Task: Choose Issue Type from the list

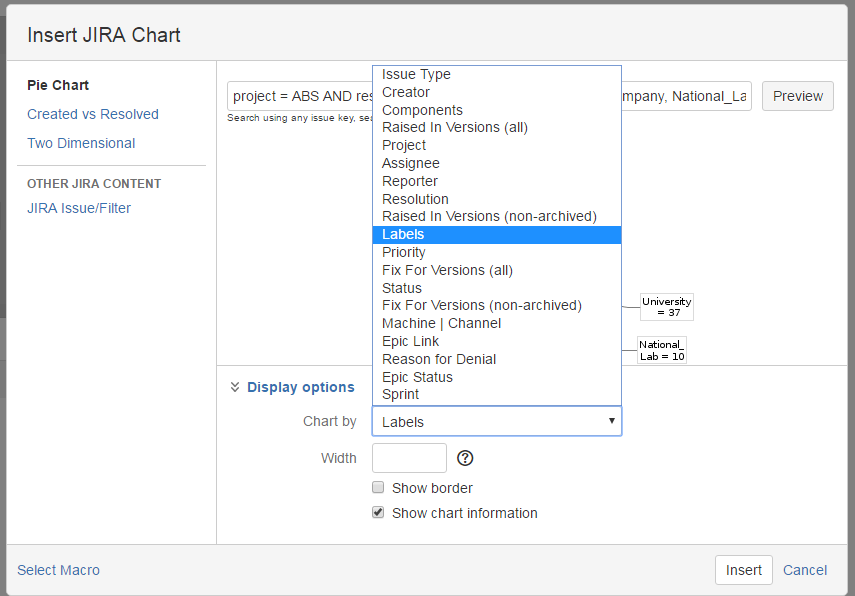Action: point(497,74)
